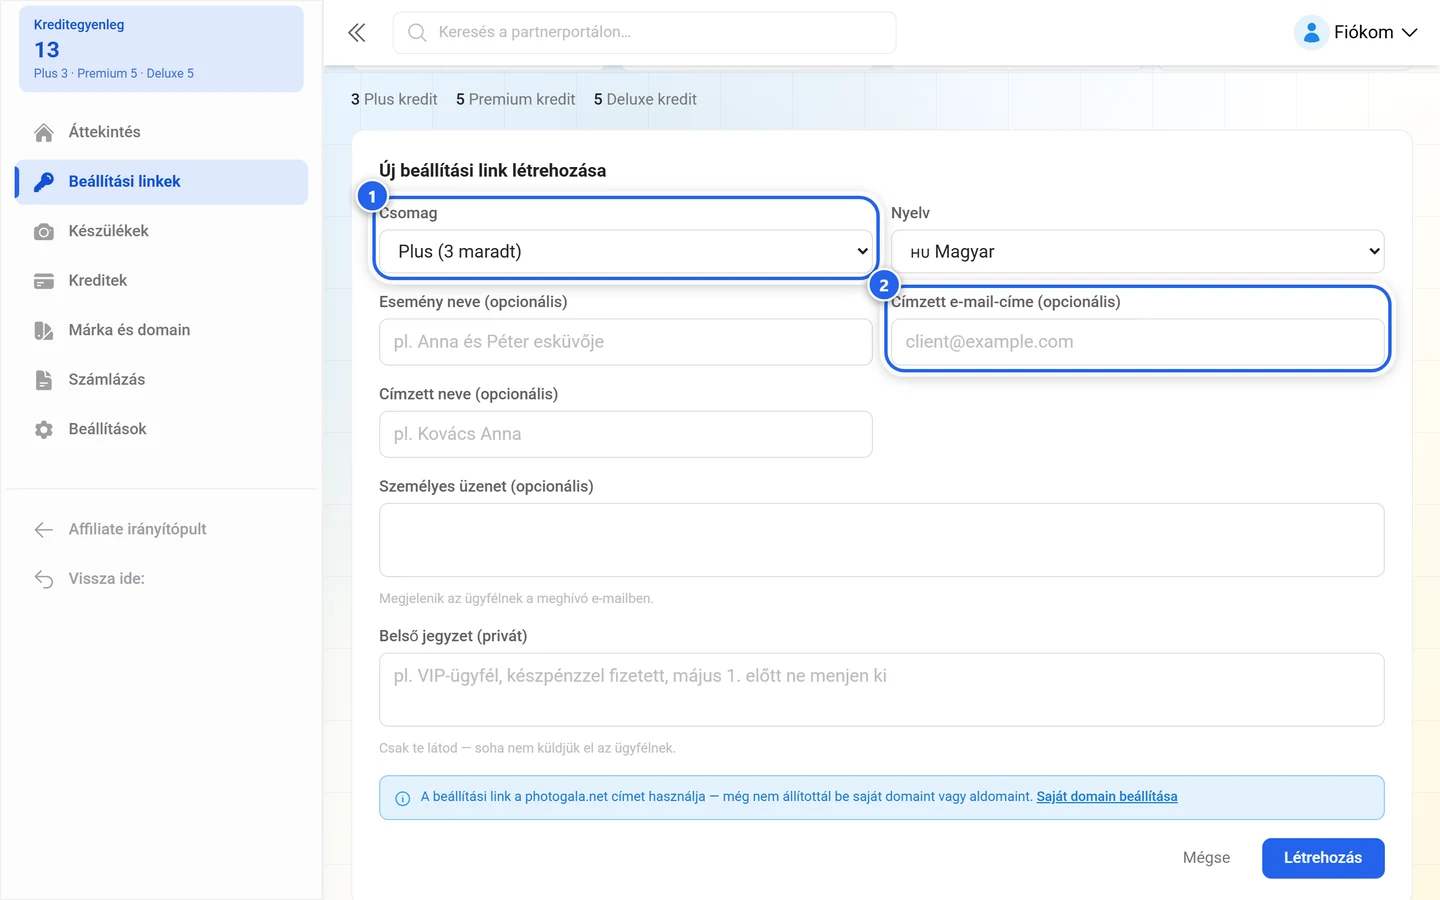
Task: Click the card icon beside Kreditek
Action: tap(44, 281)
